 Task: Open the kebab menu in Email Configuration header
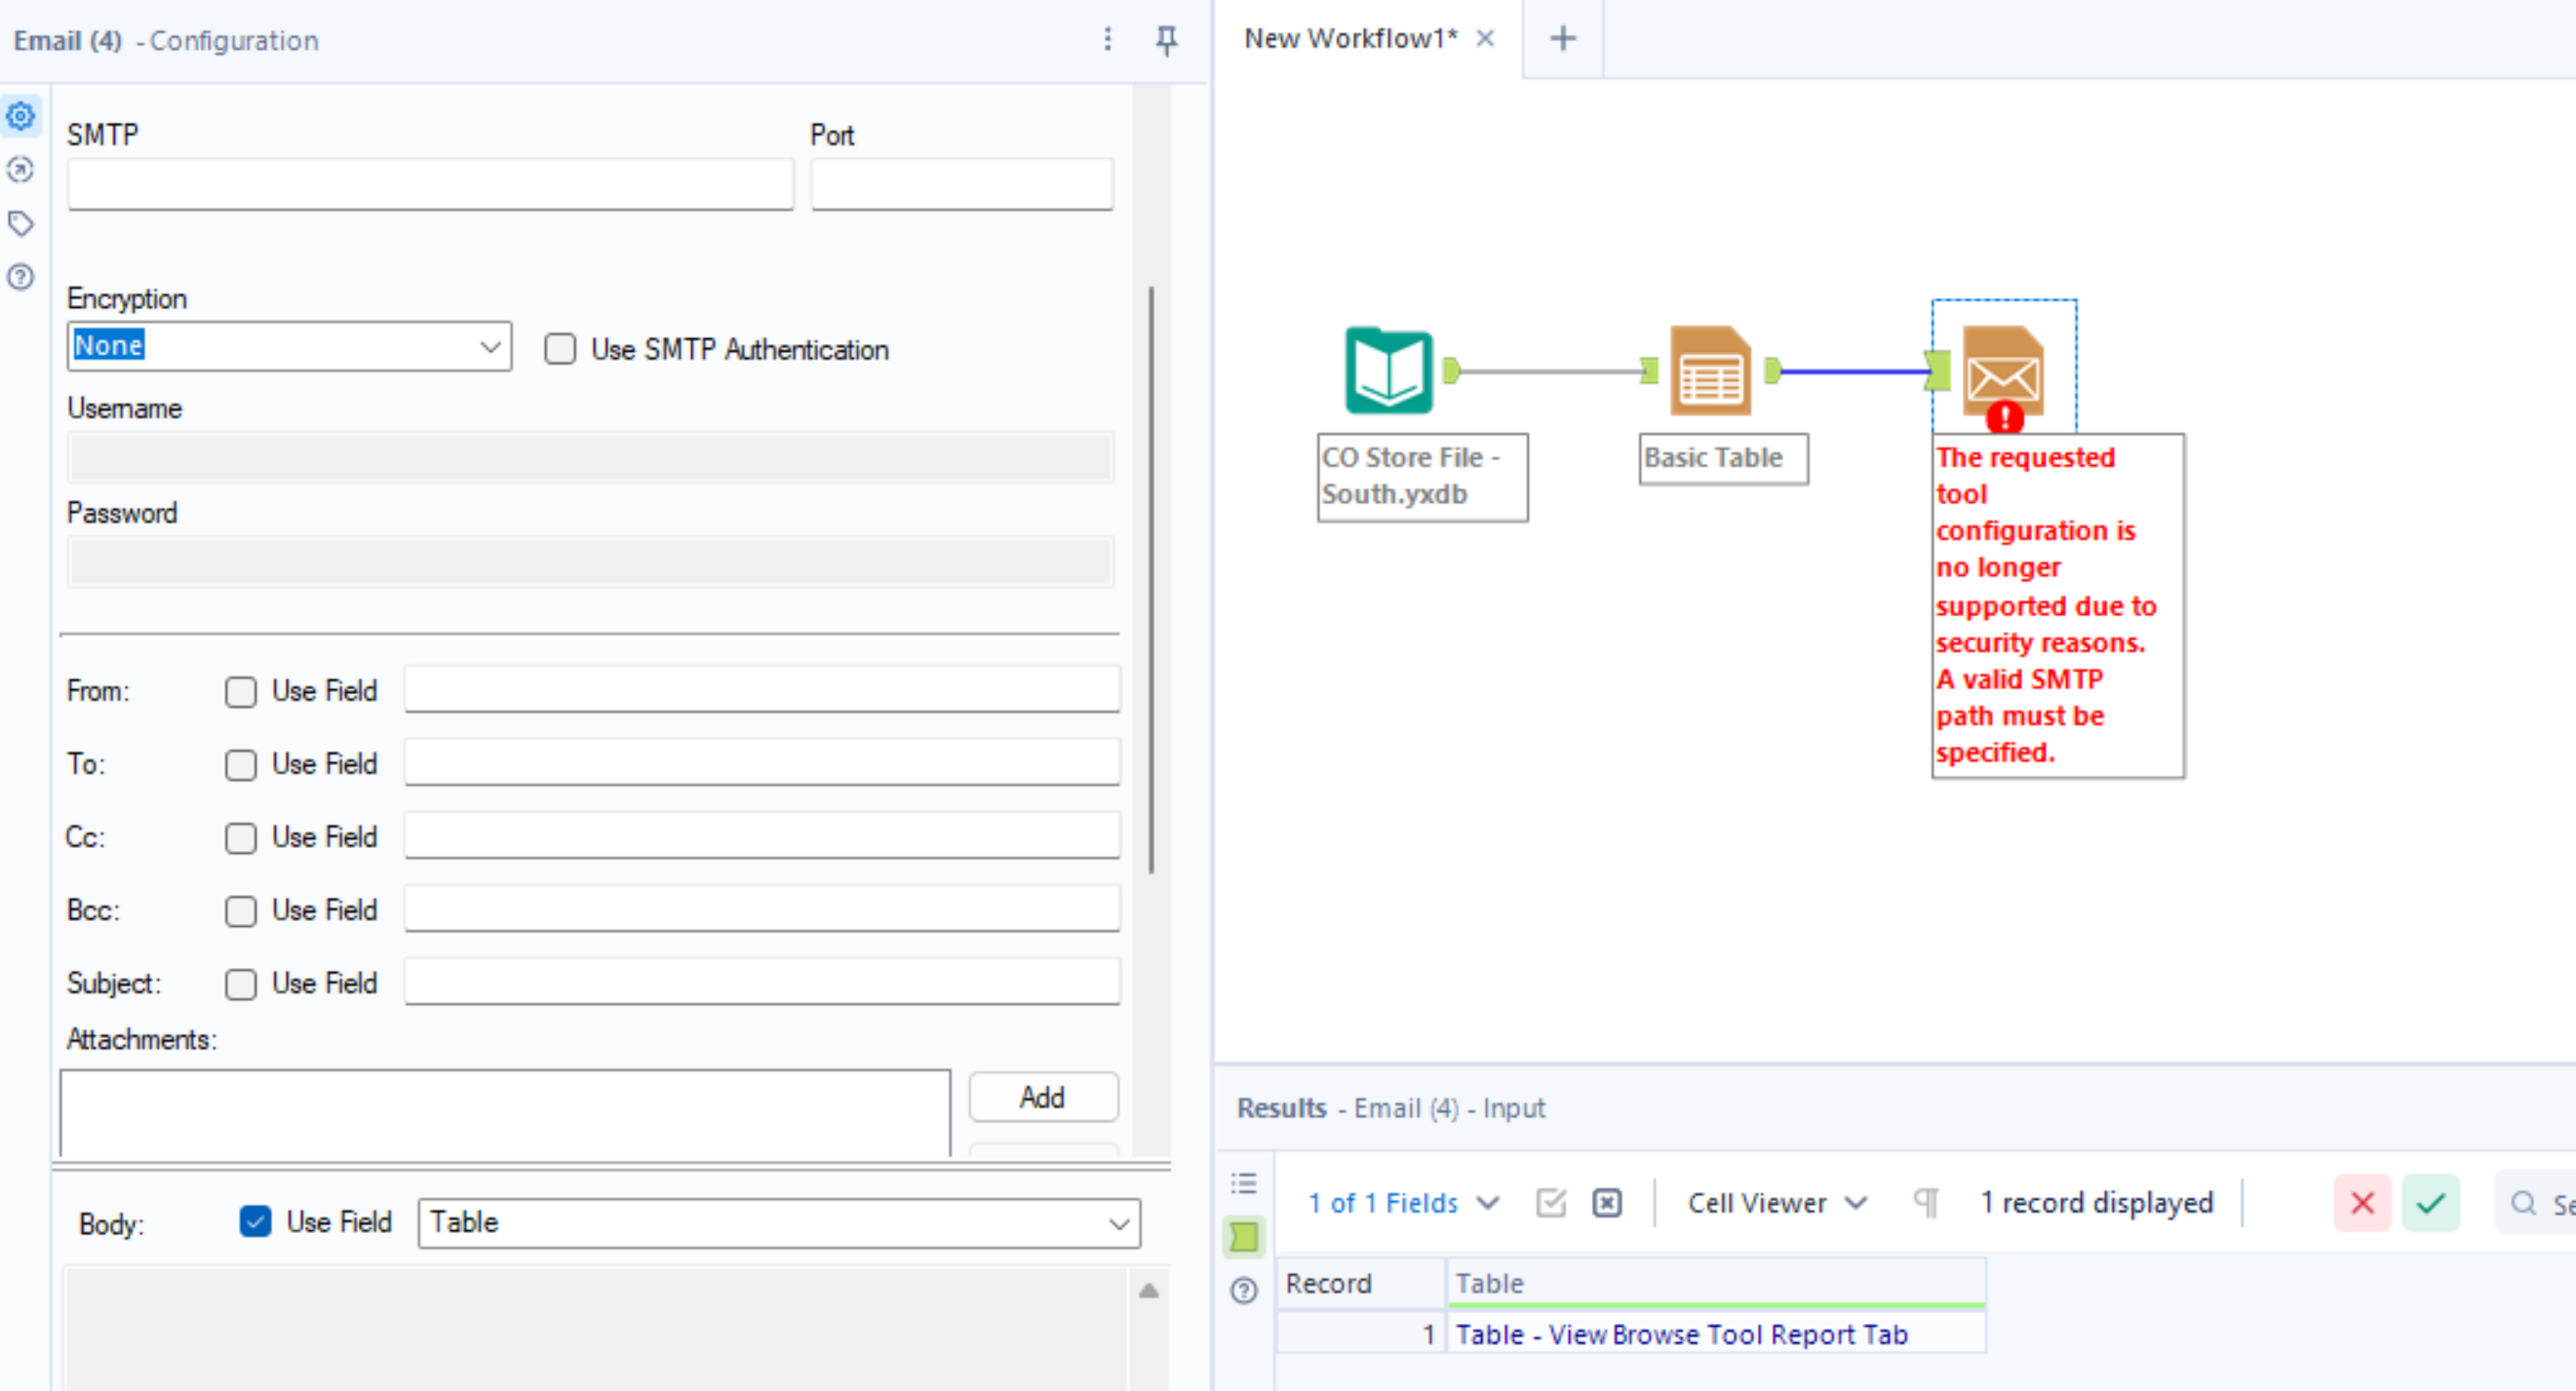[x=1107, y=40]
